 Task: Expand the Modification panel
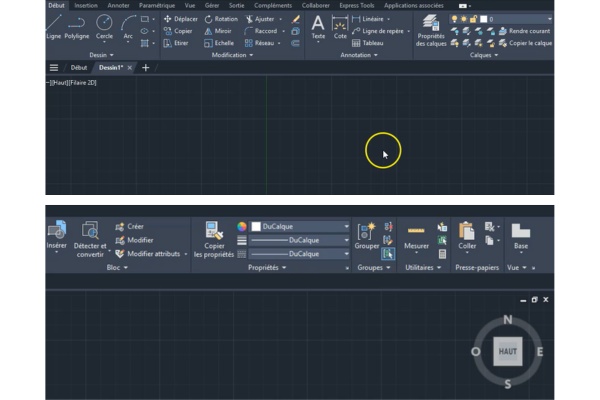point(232,55)
